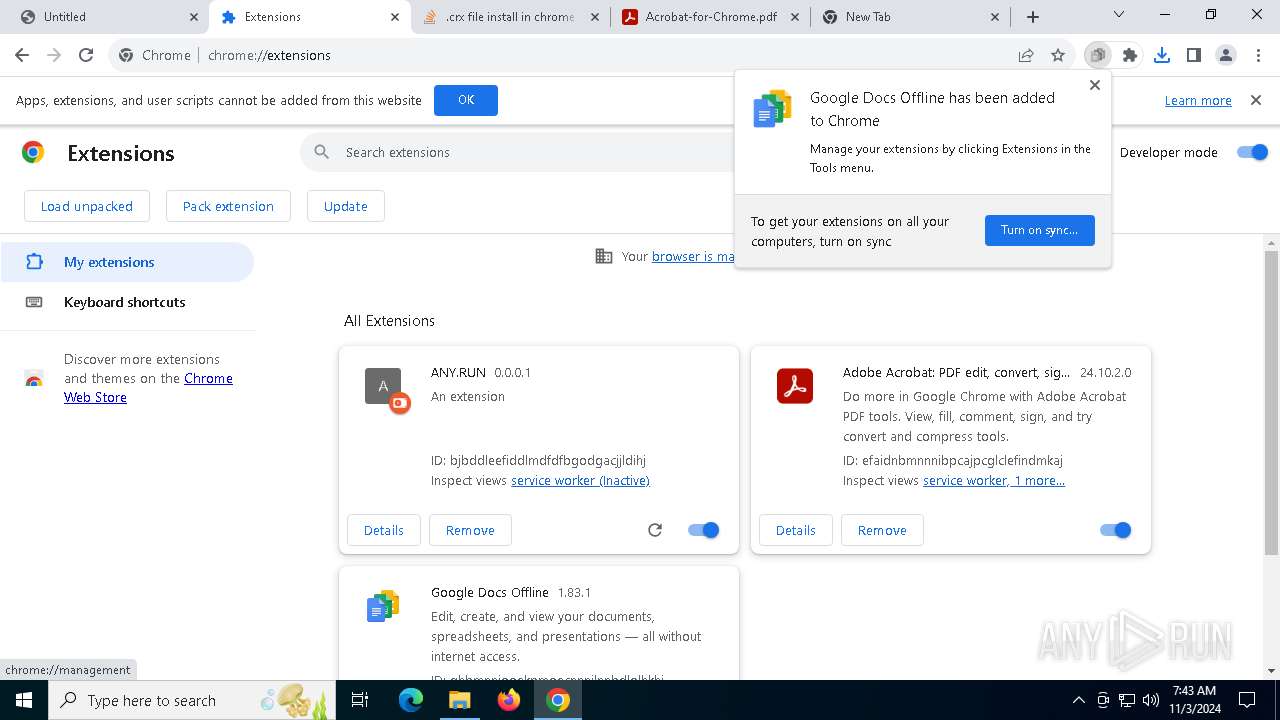The height and width of the screenshot is (720, 1280).
Task: Disable Developer mode toggle
Action: (x=1252, y=152)
